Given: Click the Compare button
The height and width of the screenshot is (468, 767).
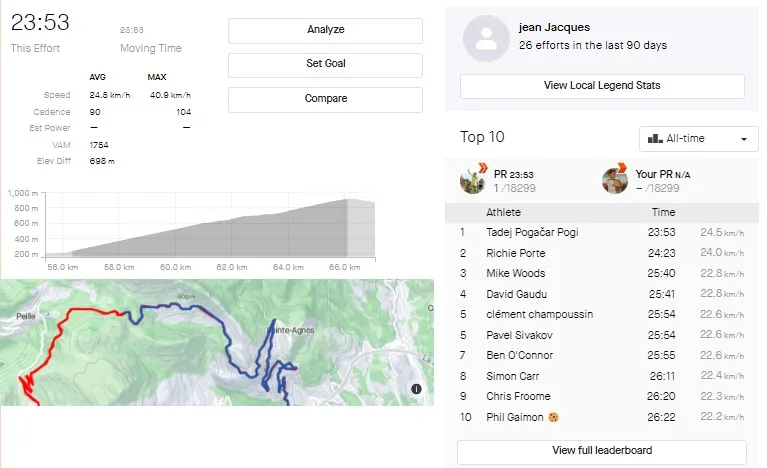Looking at the screenshot, I should (x=325, y=99).
